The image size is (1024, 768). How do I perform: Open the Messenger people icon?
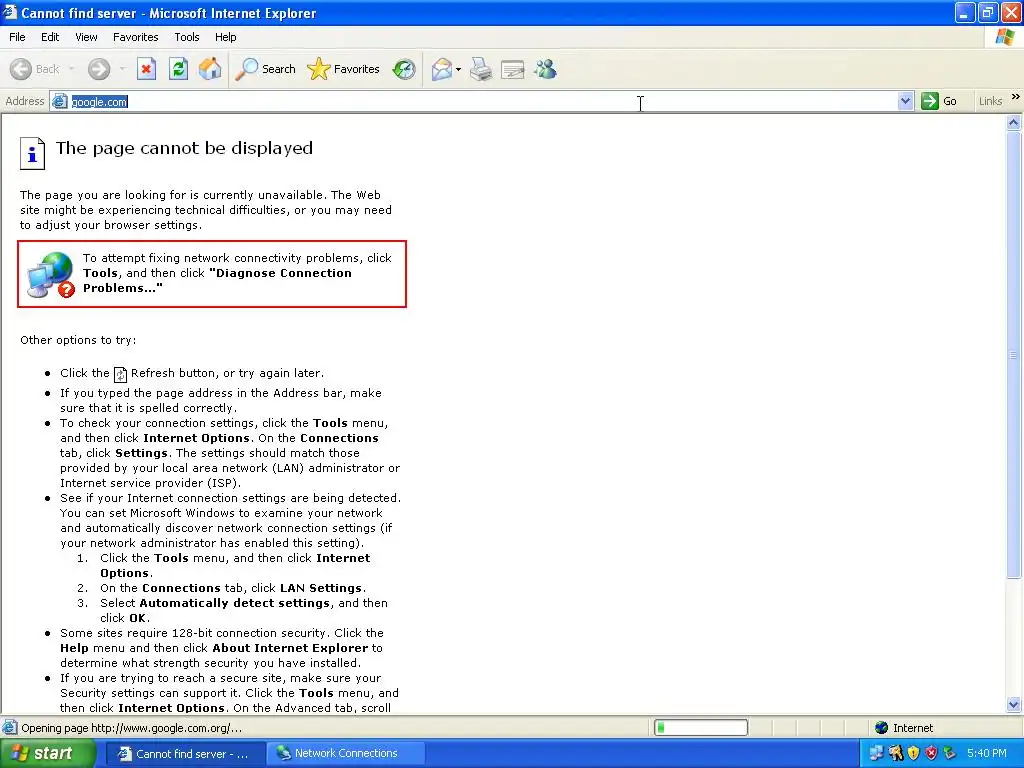(545, 69)
